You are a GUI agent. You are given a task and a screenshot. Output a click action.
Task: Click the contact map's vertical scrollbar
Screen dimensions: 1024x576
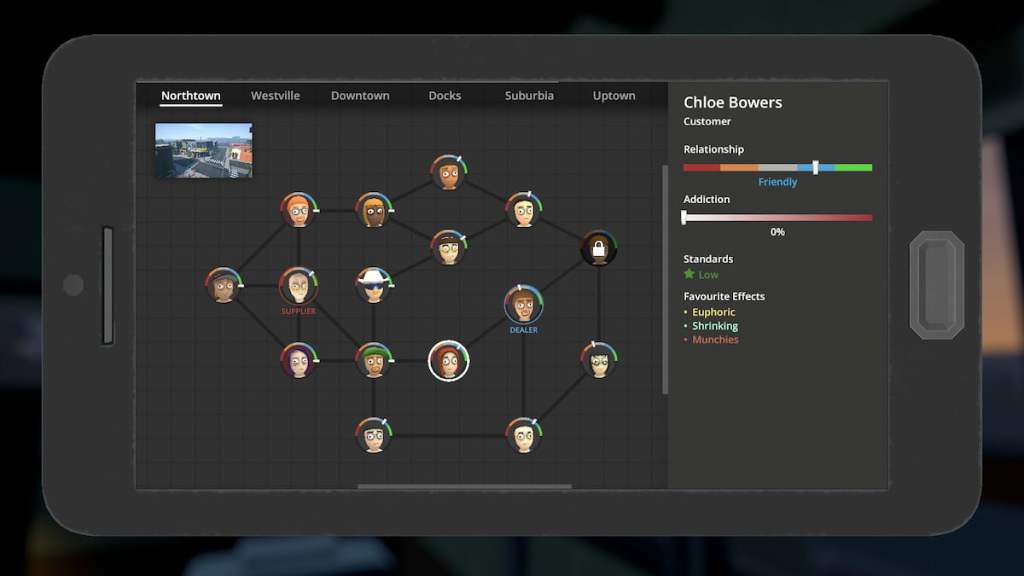pos(664,280)
